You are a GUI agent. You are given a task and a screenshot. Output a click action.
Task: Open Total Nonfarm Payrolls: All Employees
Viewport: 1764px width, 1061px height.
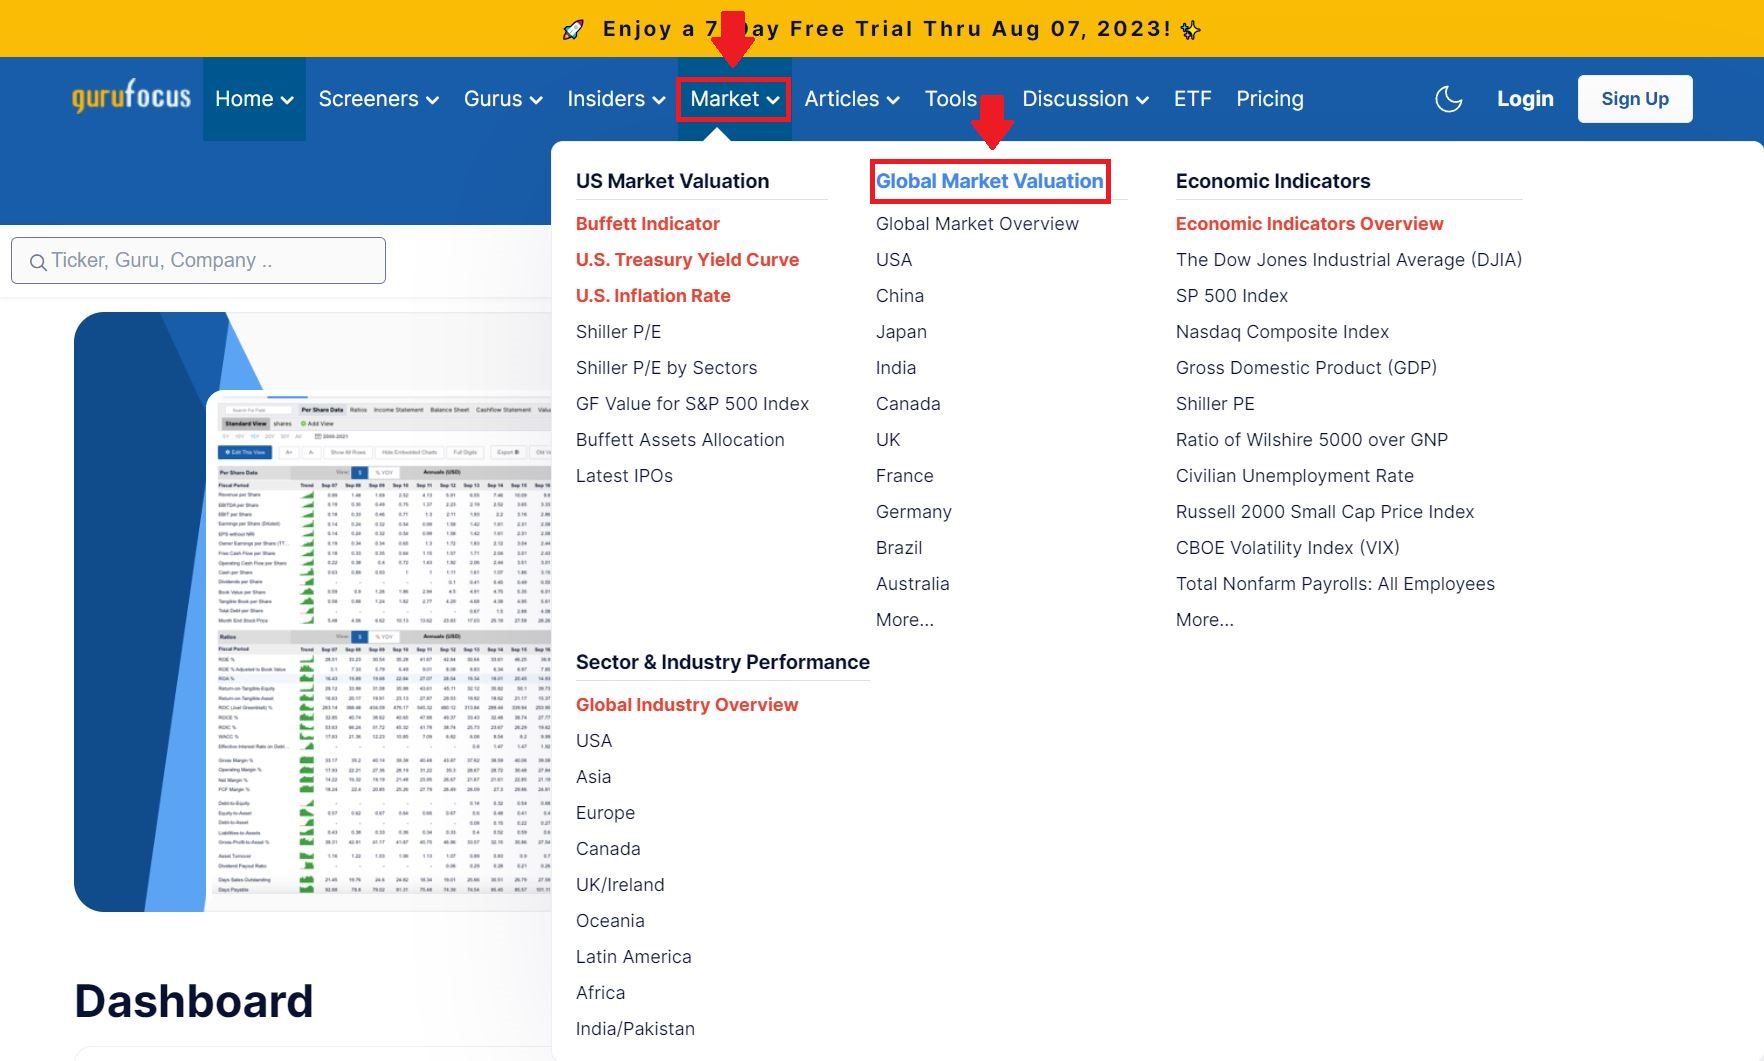pyautogui.click(x=1335, y=584)
